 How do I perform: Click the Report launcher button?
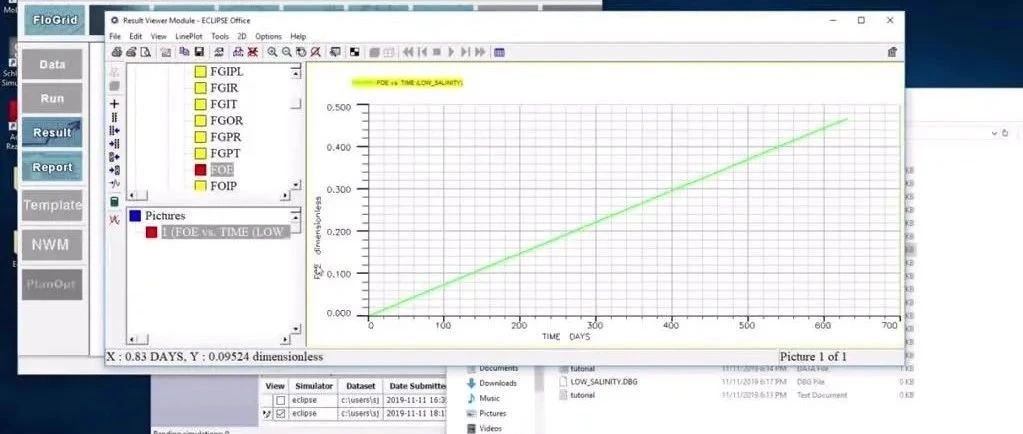52,167
